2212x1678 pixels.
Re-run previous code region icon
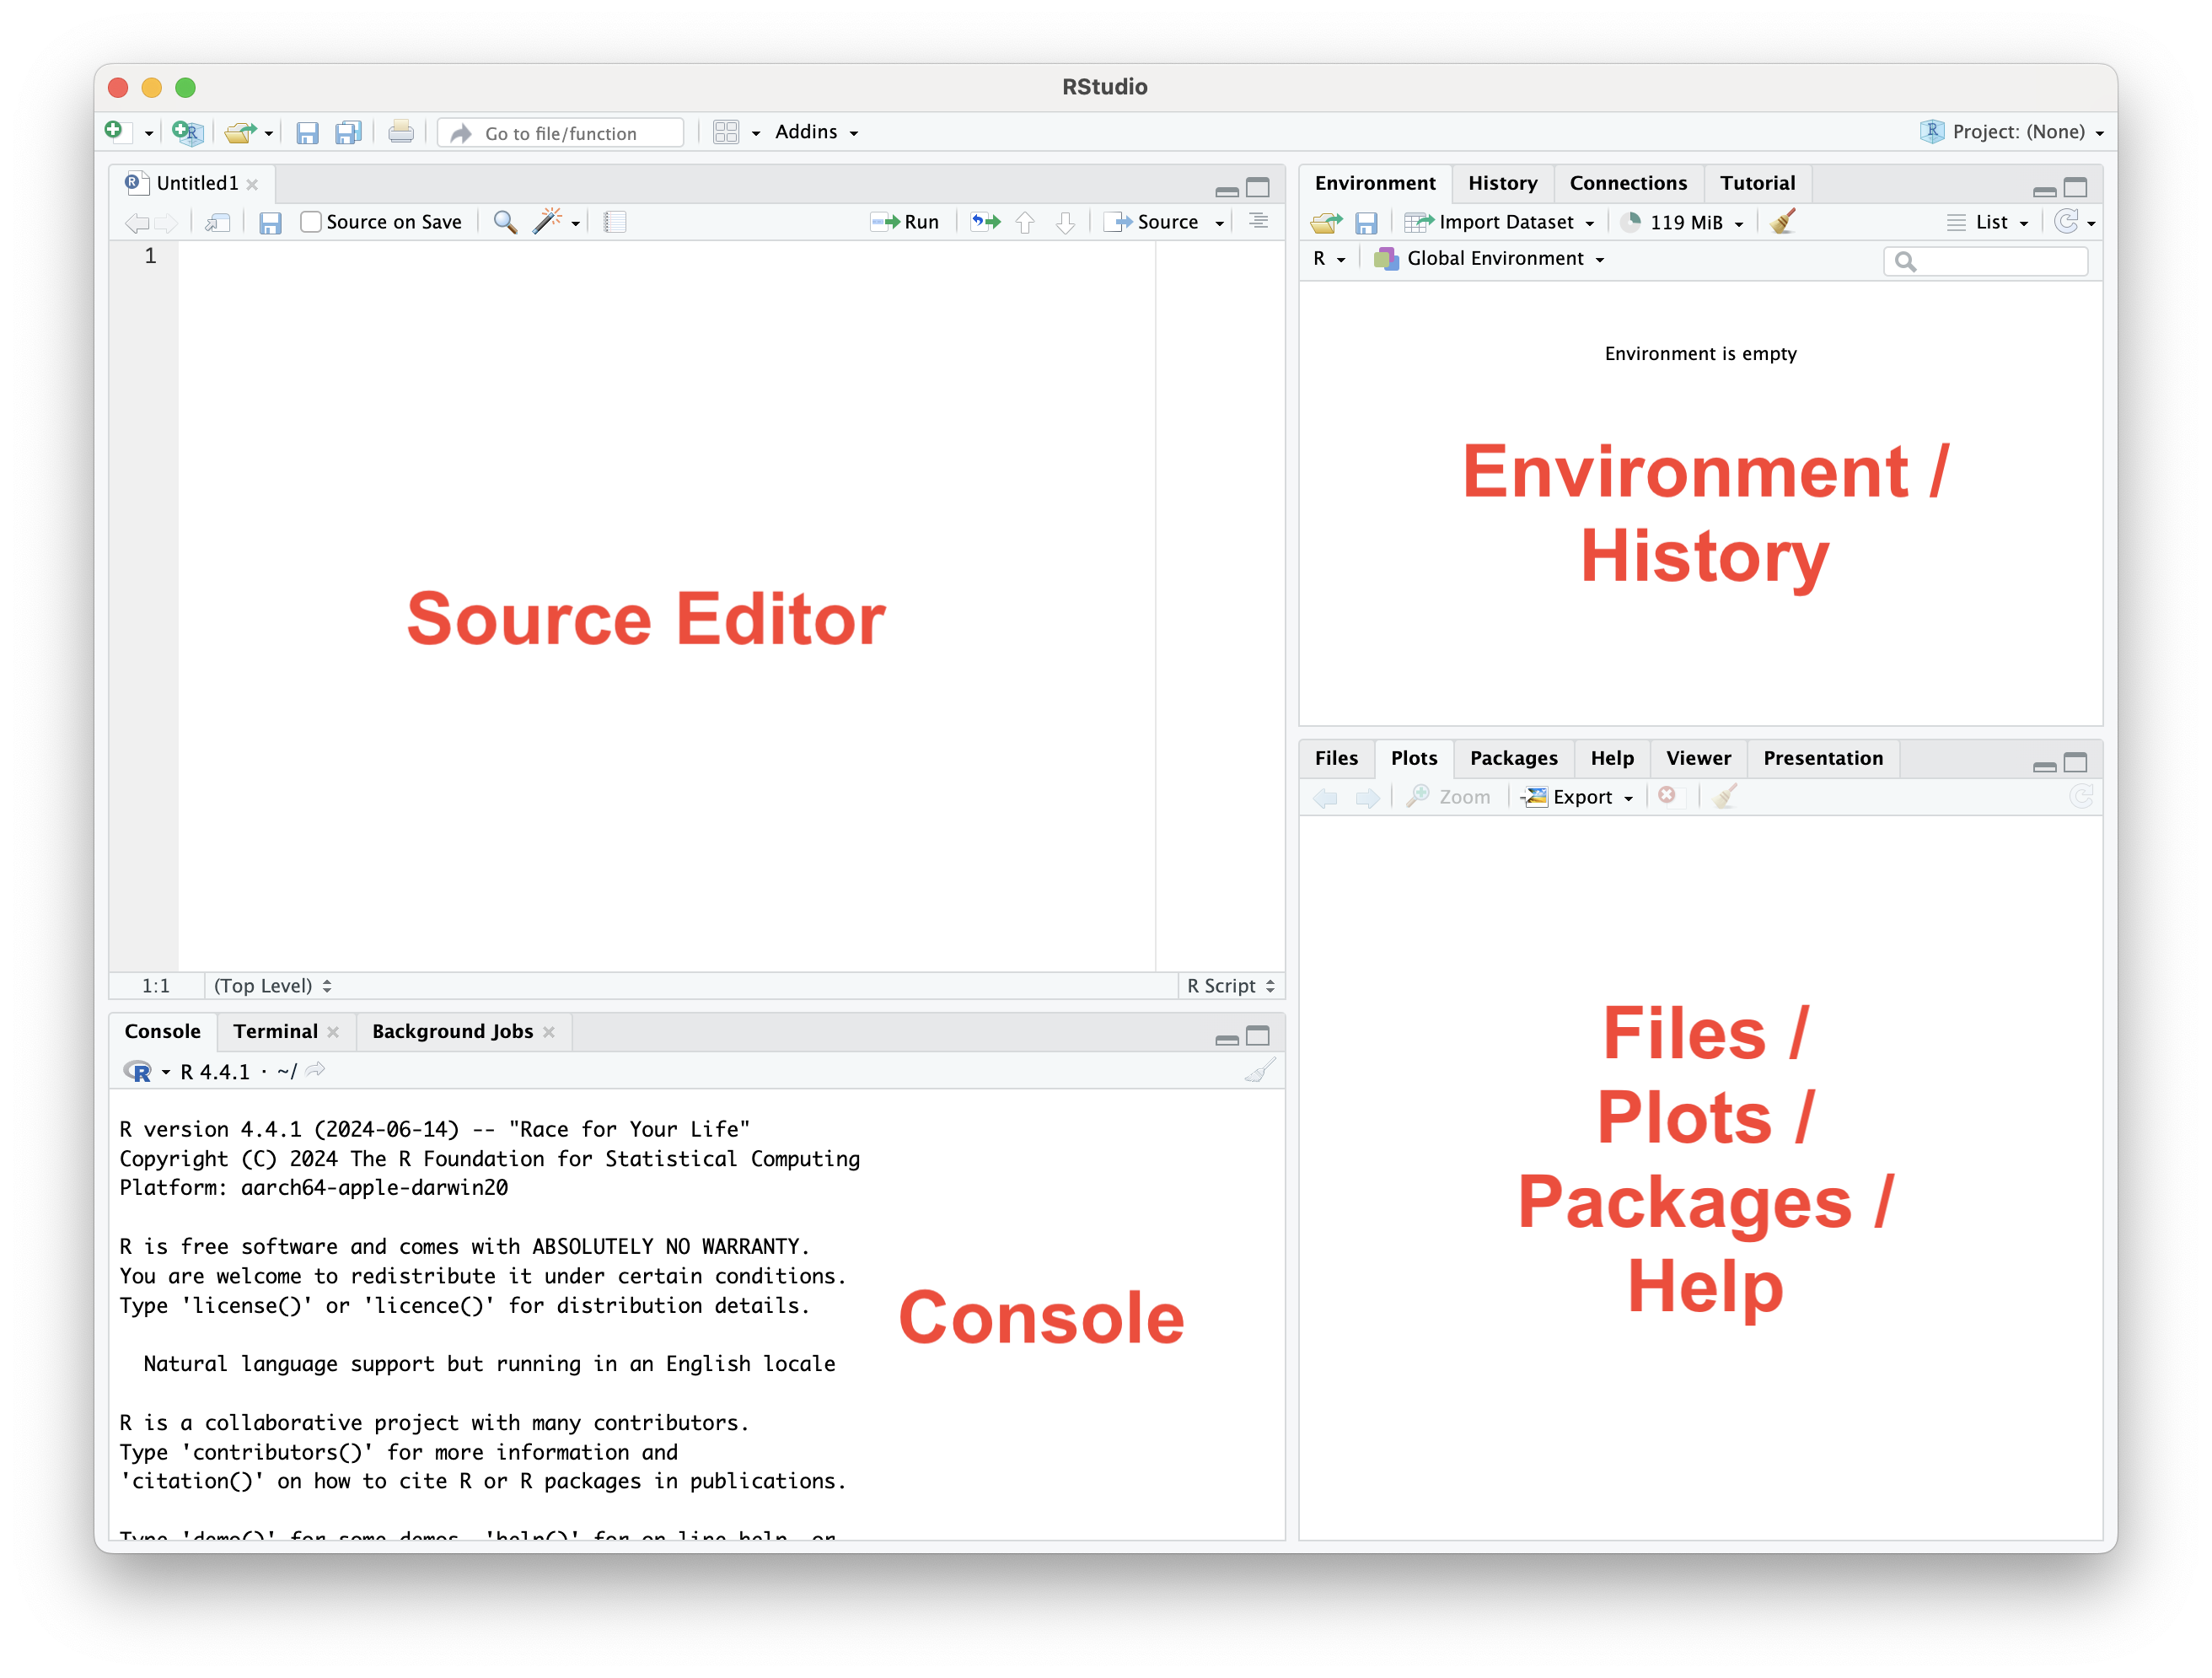tap(986, 222)
